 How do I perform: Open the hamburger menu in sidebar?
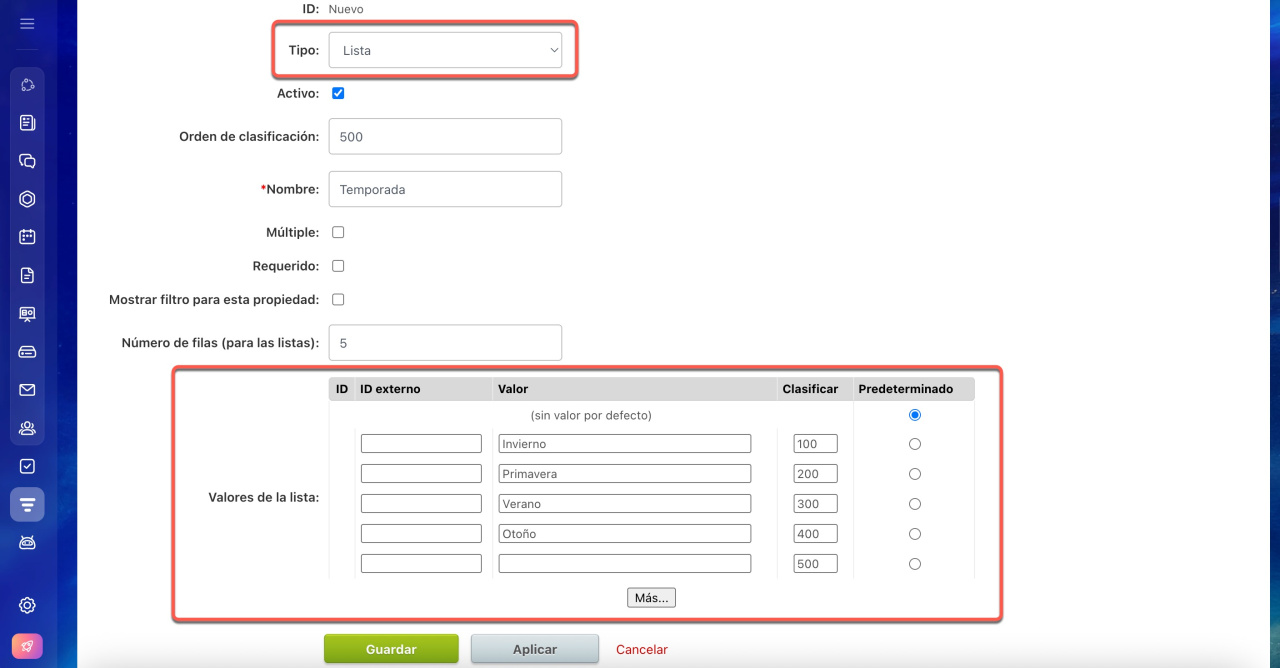tap(27, 24)
